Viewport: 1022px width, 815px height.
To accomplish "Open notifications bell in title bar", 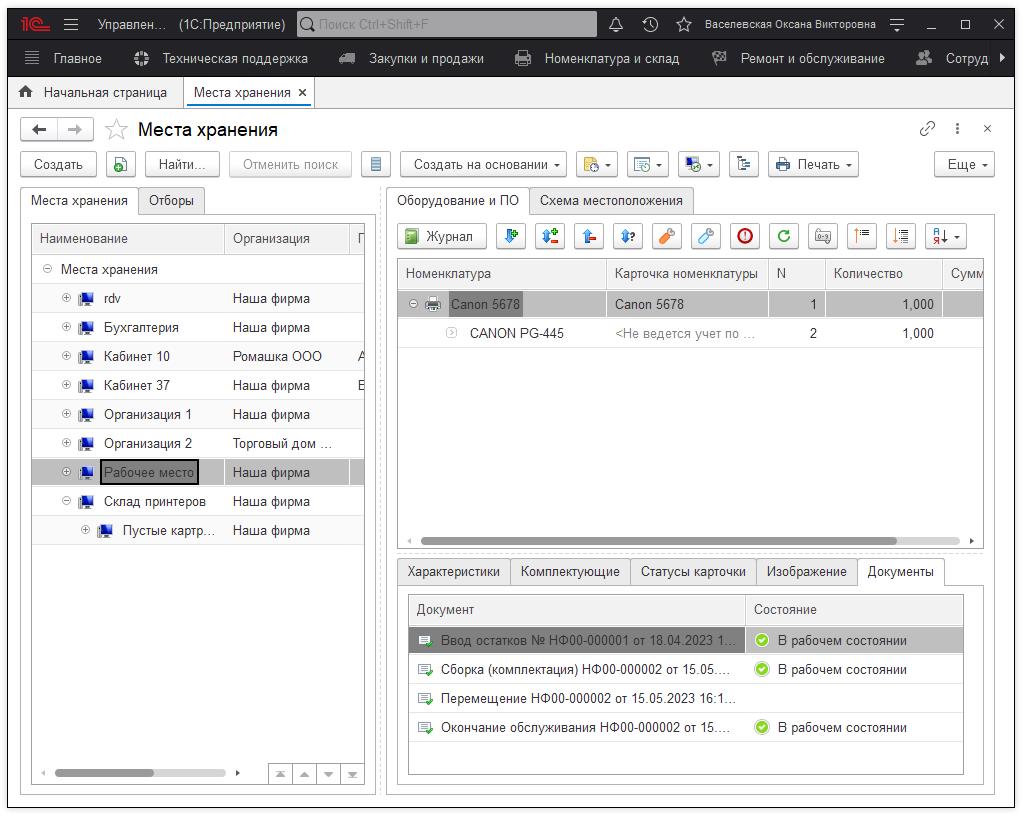I will (x=616, y=24).
